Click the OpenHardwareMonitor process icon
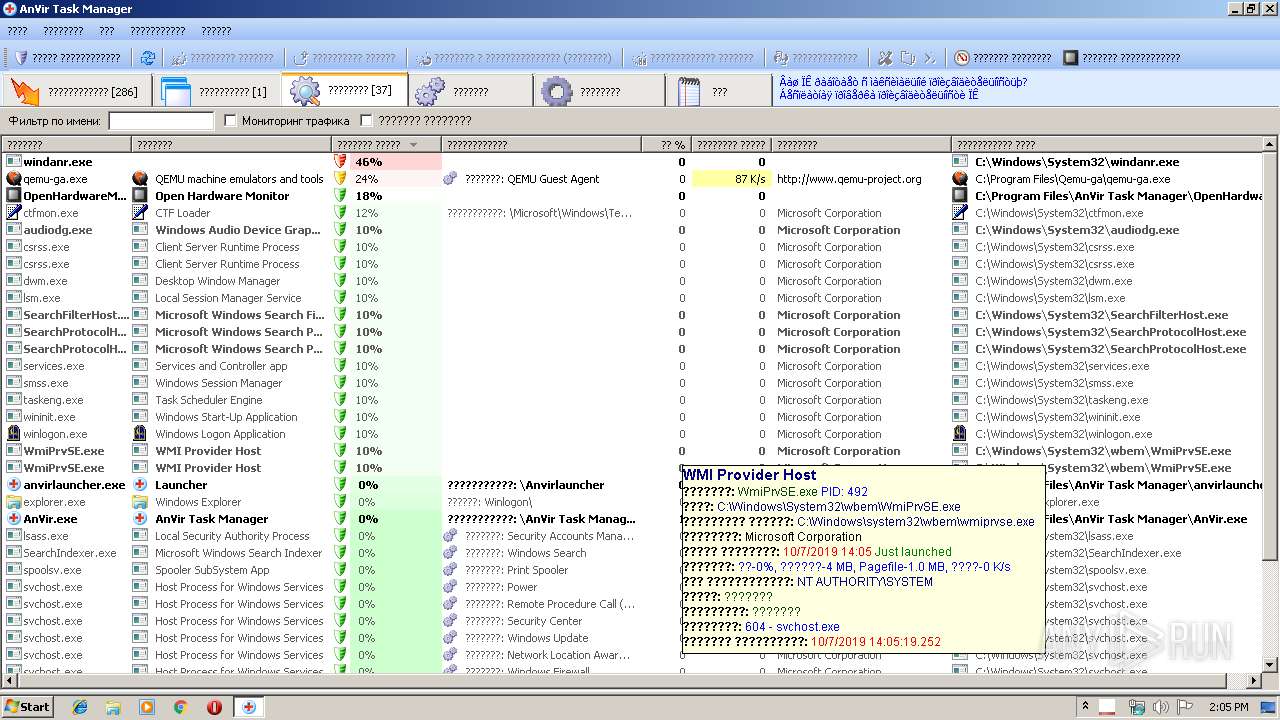Image resolution: width=1280 pixels, height=720 pixels. (14, 196)
